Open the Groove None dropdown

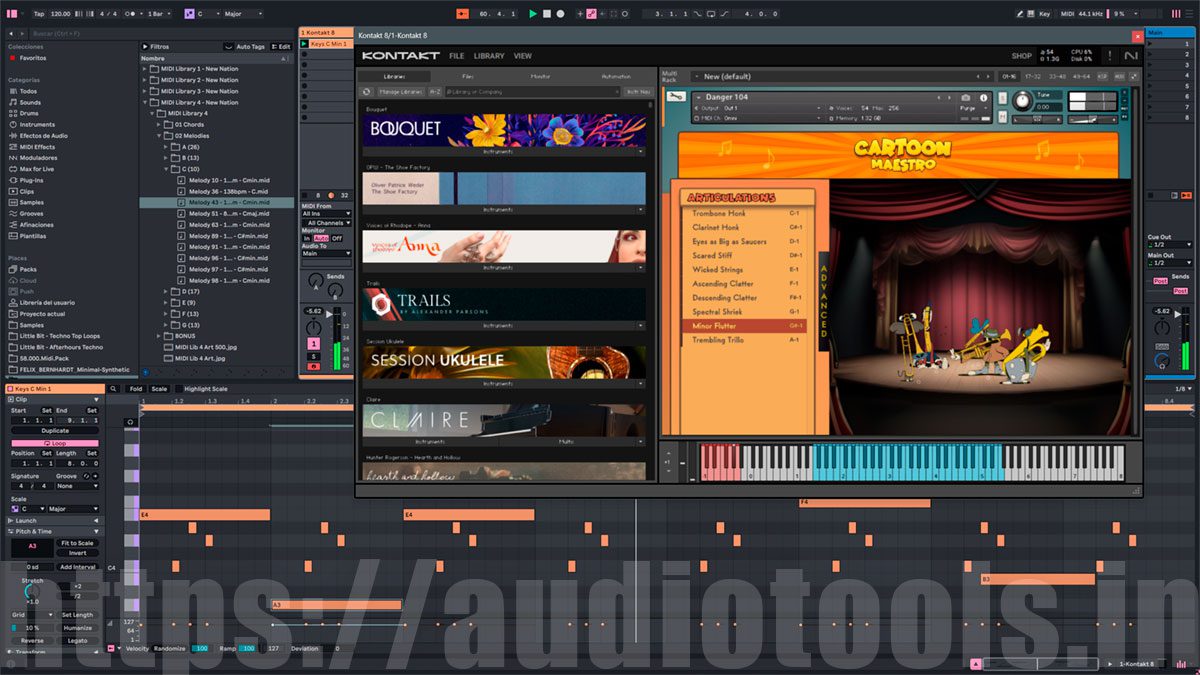(77, 486)
